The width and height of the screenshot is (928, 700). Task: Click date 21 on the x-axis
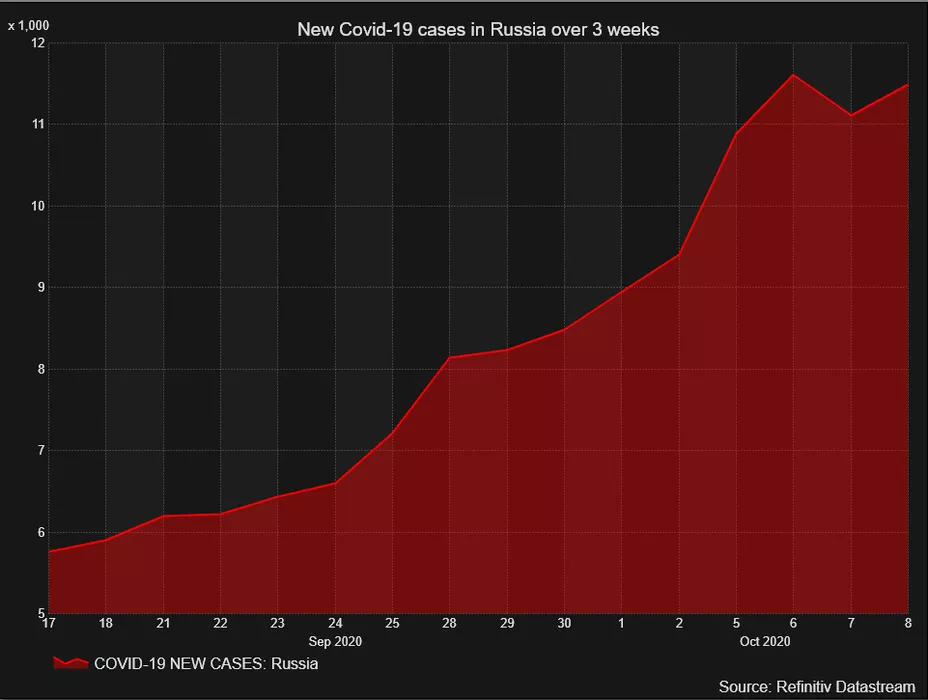163,623
